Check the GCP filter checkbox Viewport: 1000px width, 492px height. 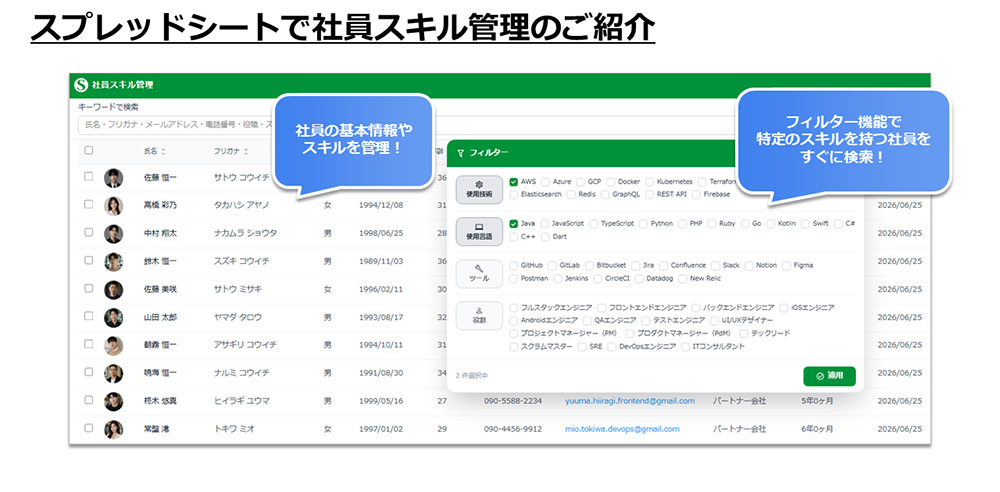(580, 182)
